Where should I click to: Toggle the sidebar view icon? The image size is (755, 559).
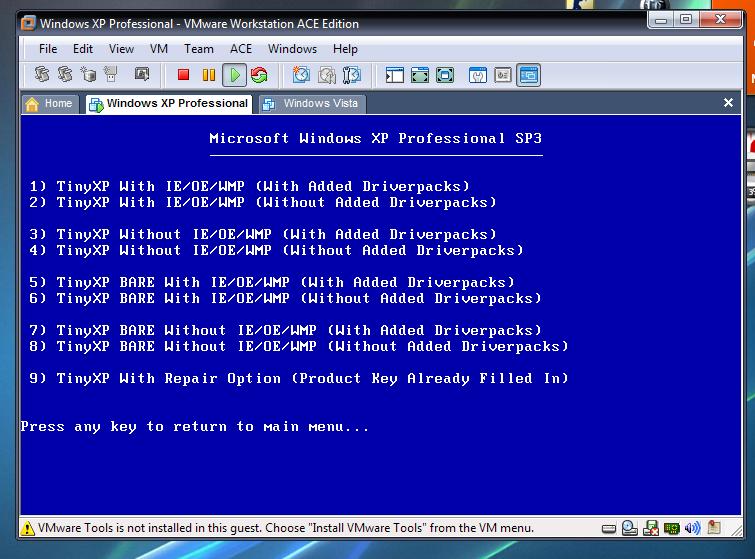coord(394,75)
